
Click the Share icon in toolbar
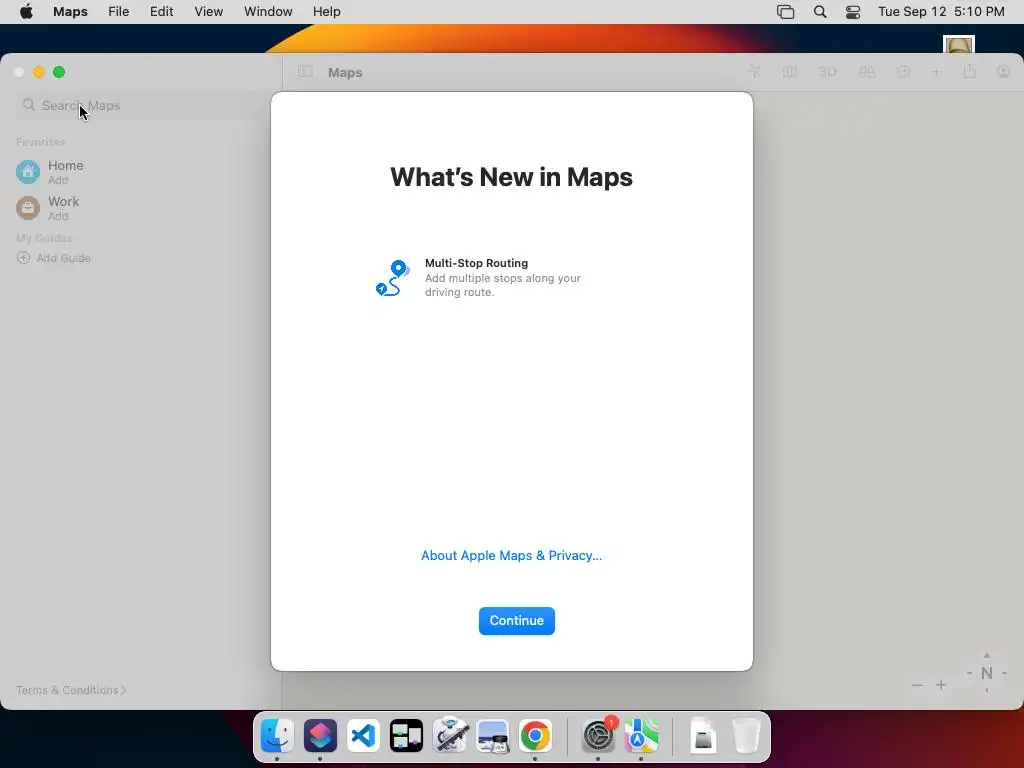(x=969, y=71)
